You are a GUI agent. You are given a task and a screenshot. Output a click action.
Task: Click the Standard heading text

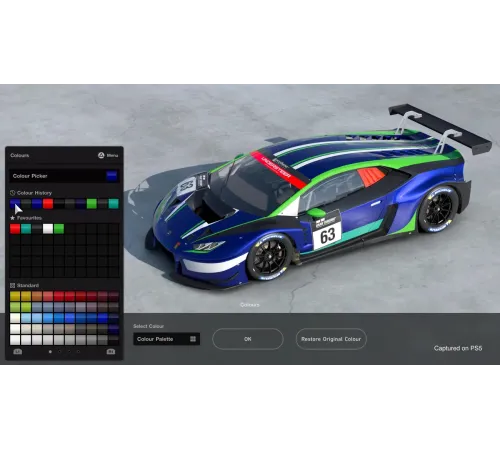point(28,285)
